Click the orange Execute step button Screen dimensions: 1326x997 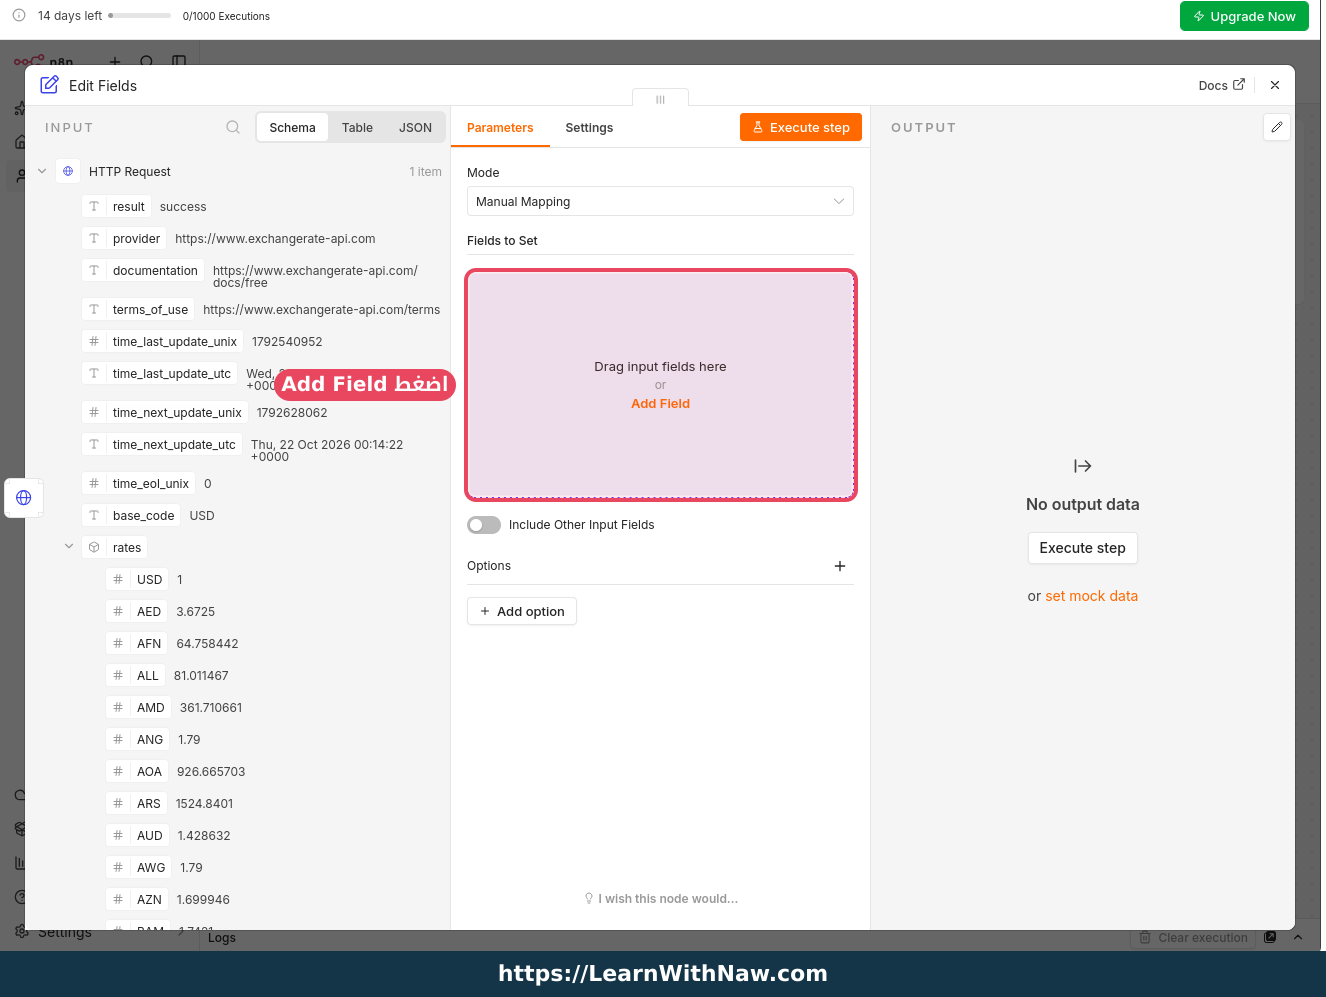801,127
